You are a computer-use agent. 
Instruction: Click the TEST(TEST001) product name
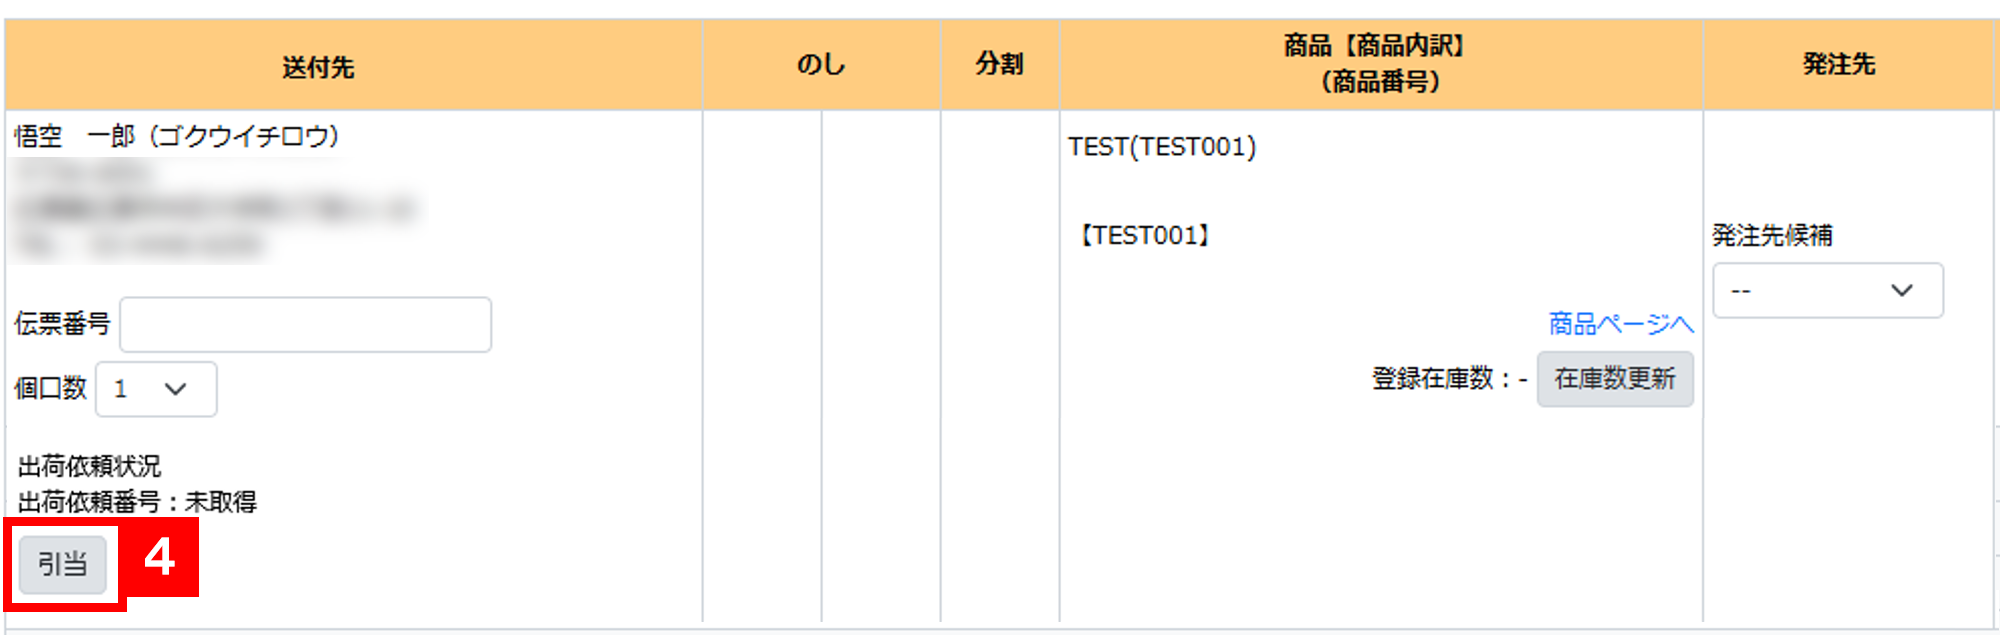pos(1161,147)
